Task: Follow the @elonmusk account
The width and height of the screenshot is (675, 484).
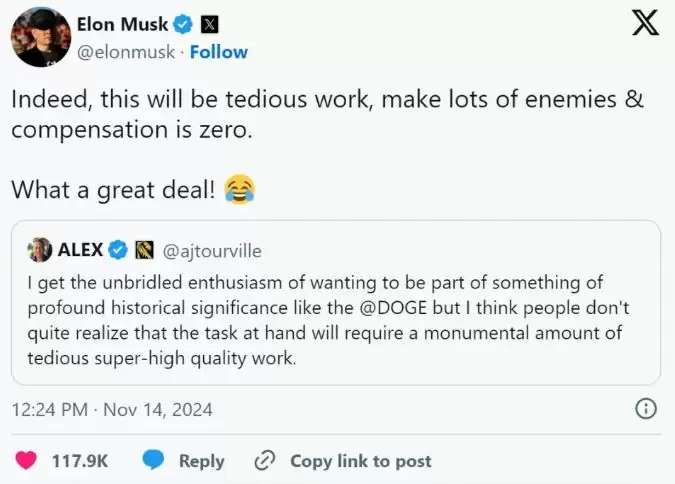Action: click(219, 51)
